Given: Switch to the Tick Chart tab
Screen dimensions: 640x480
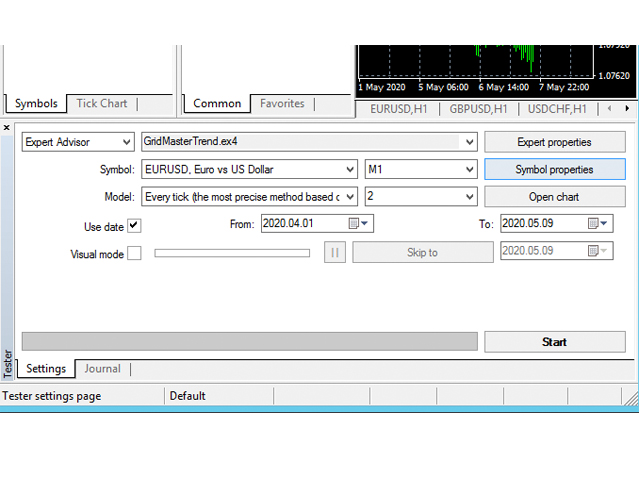Looking at the screenshot, I should coord(102,104).
